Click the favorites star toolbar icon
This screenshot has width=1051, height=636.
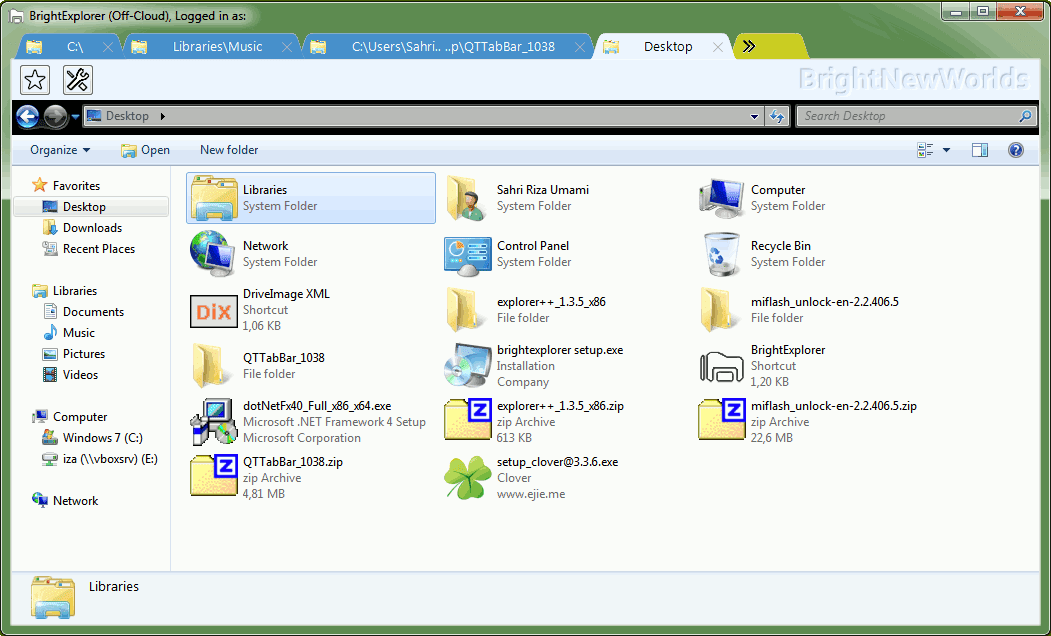(35, 80)
